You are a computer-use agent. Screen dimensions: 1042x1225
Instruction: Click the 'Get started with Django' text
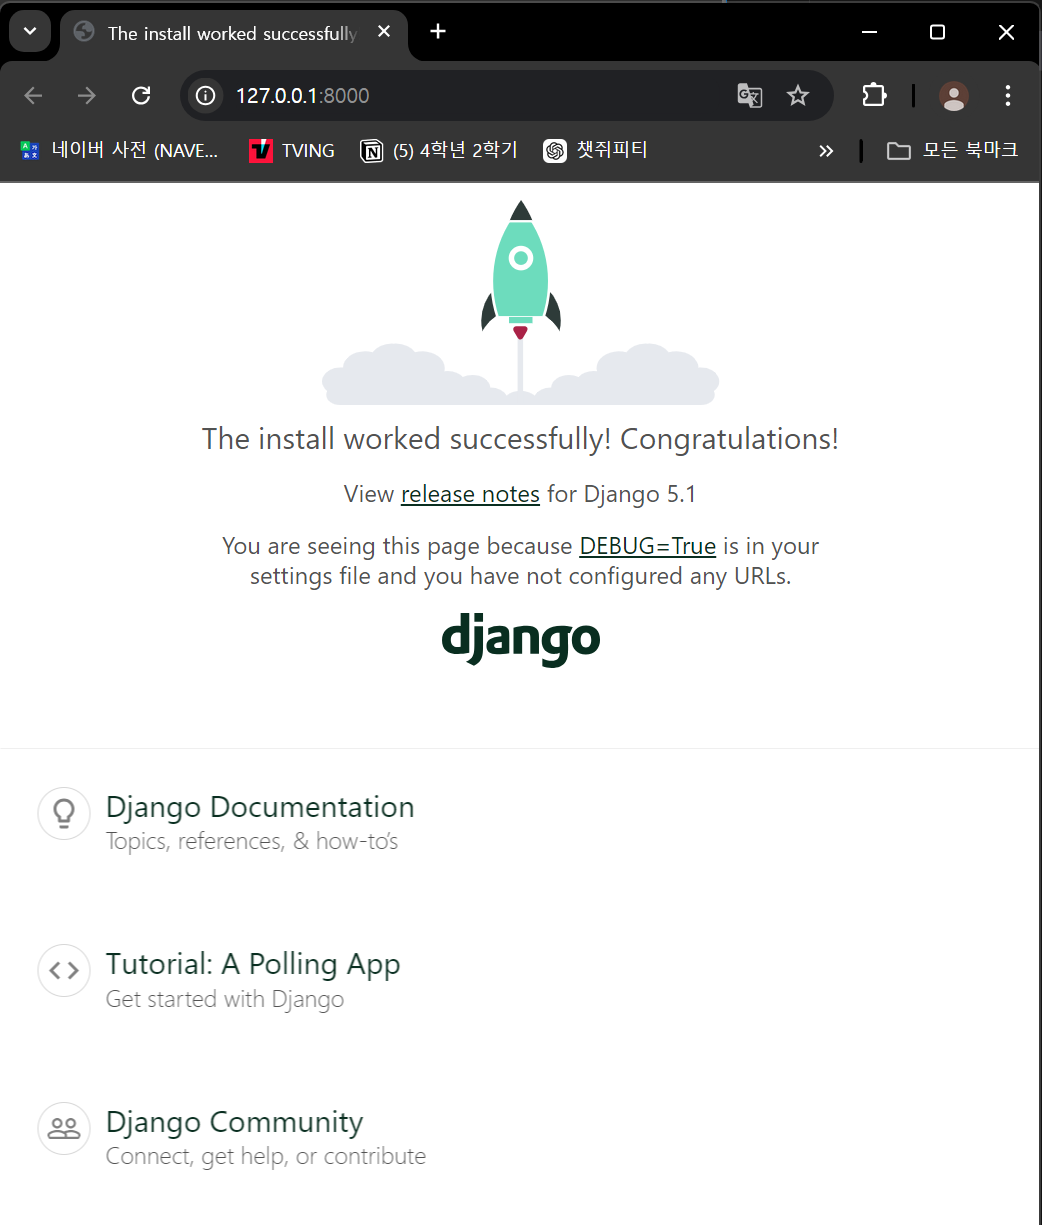tap(225, 999)
